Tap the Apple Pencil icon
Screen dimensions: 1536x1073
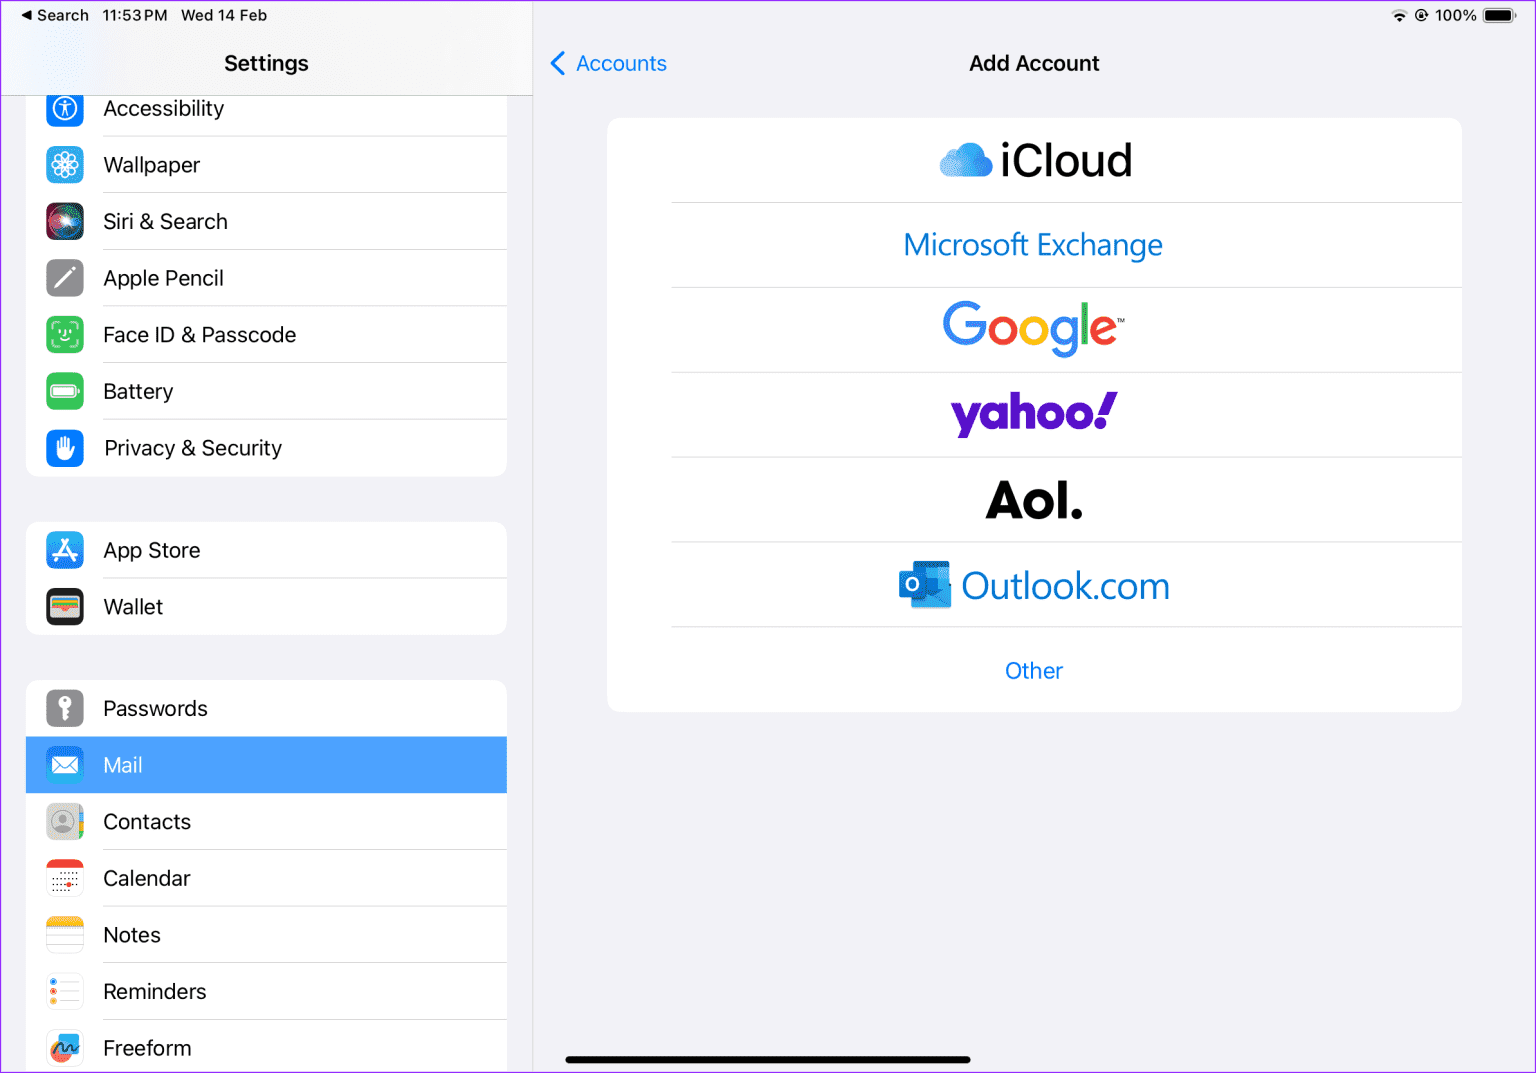tap(65, 278)
